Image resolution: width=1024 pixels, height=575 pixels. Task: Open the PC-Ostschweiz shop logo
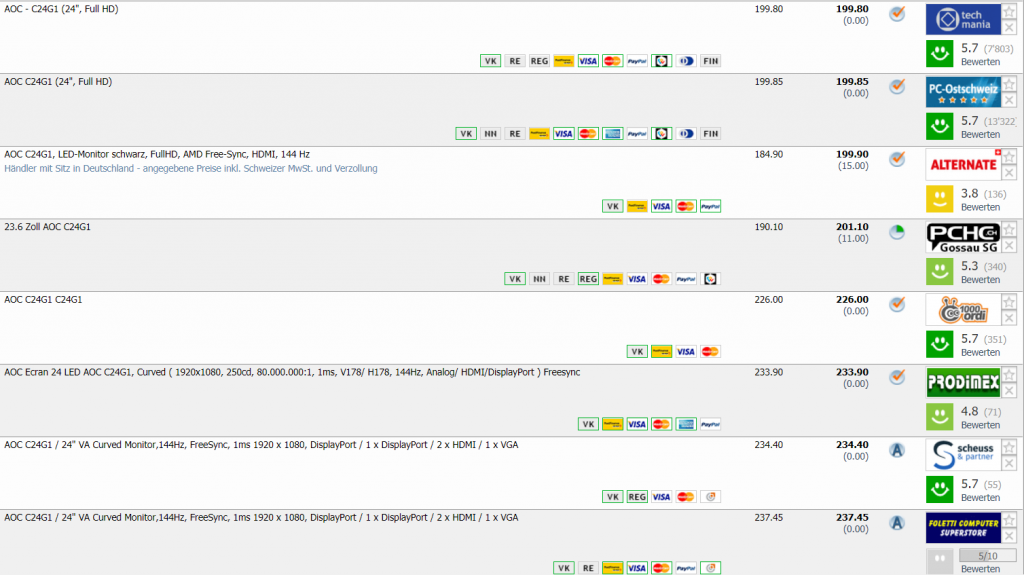click(963, 92)
